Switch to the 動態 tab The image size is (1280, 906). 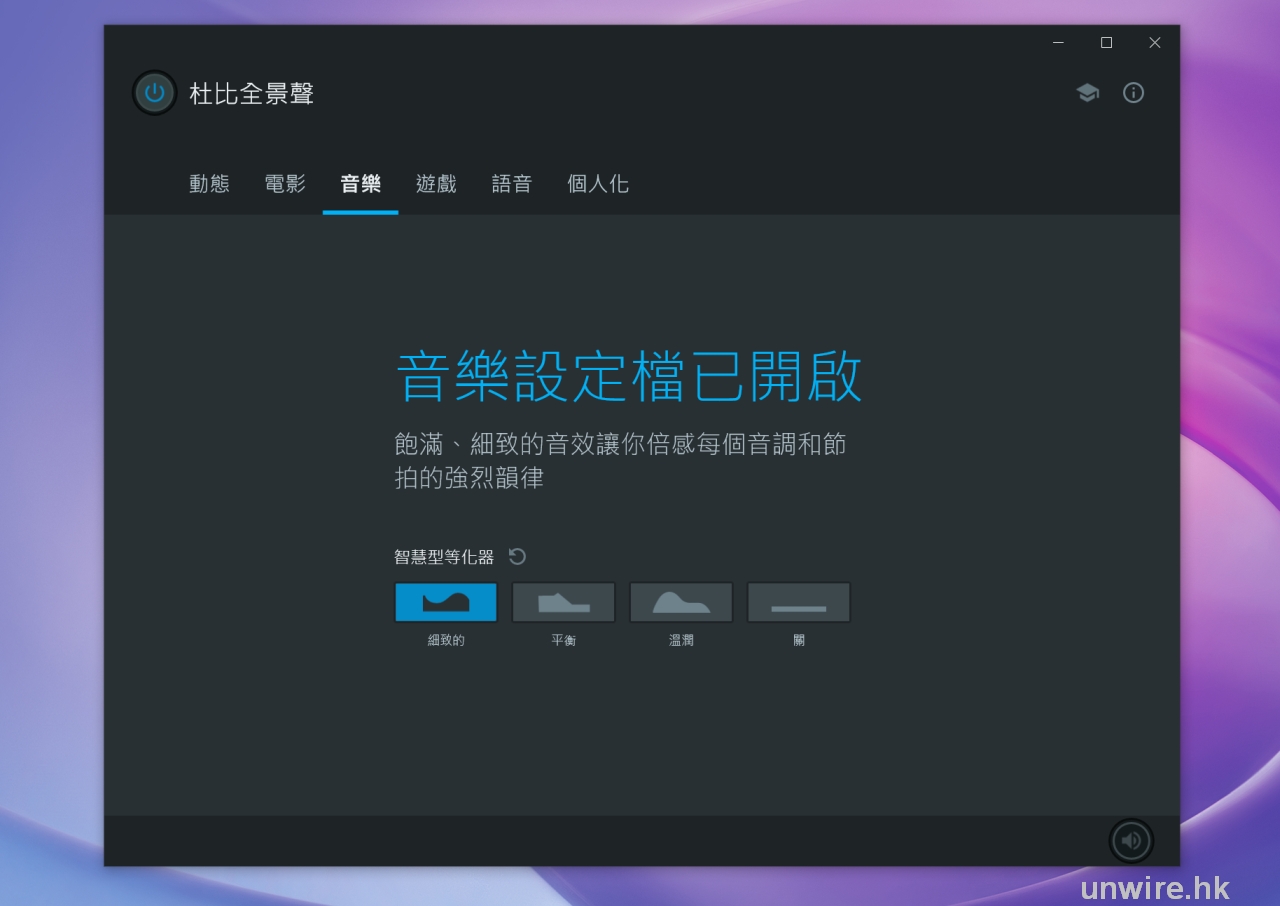(x=209, y=184)
